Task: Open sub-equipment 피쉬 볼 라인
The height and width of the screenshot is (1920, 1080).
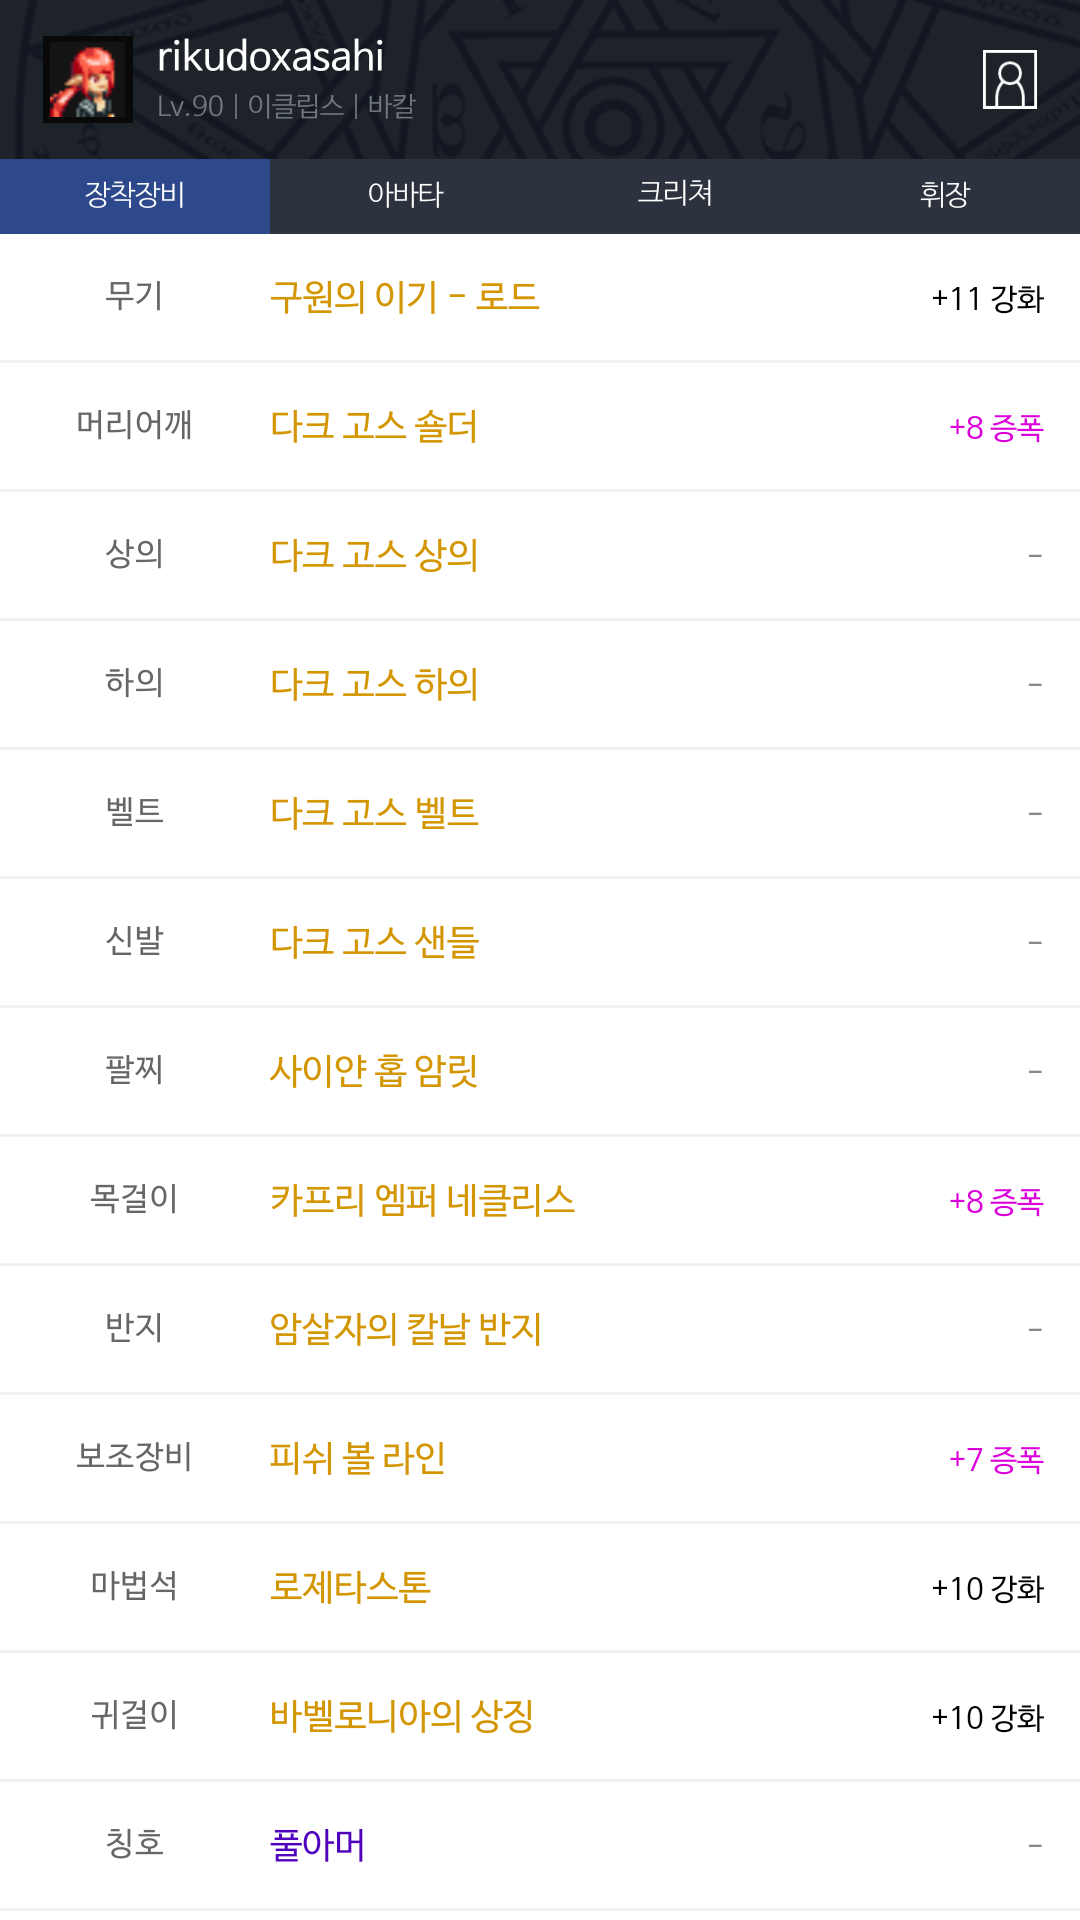Action: (357, 1458)
